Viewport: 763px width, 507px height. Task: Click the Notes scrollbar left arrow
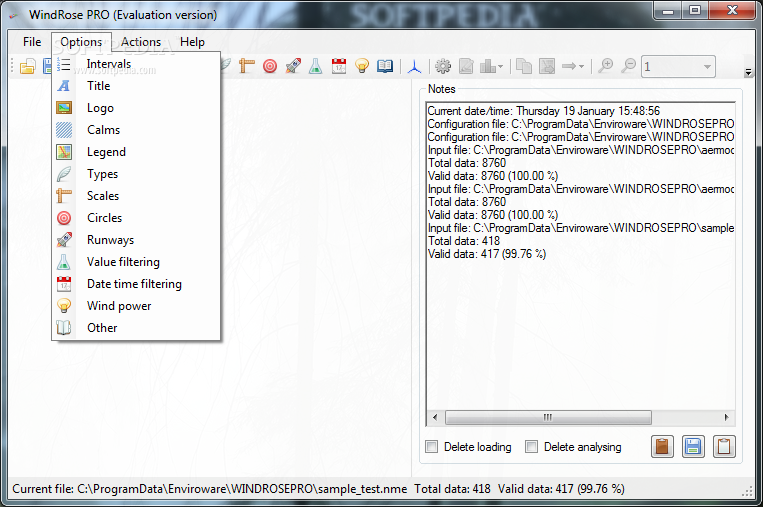435,417
